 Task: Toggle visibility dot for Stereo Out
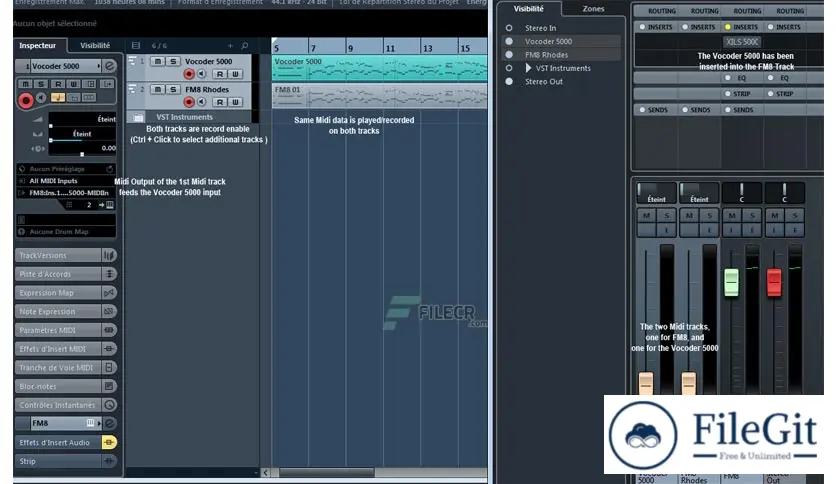509,82
